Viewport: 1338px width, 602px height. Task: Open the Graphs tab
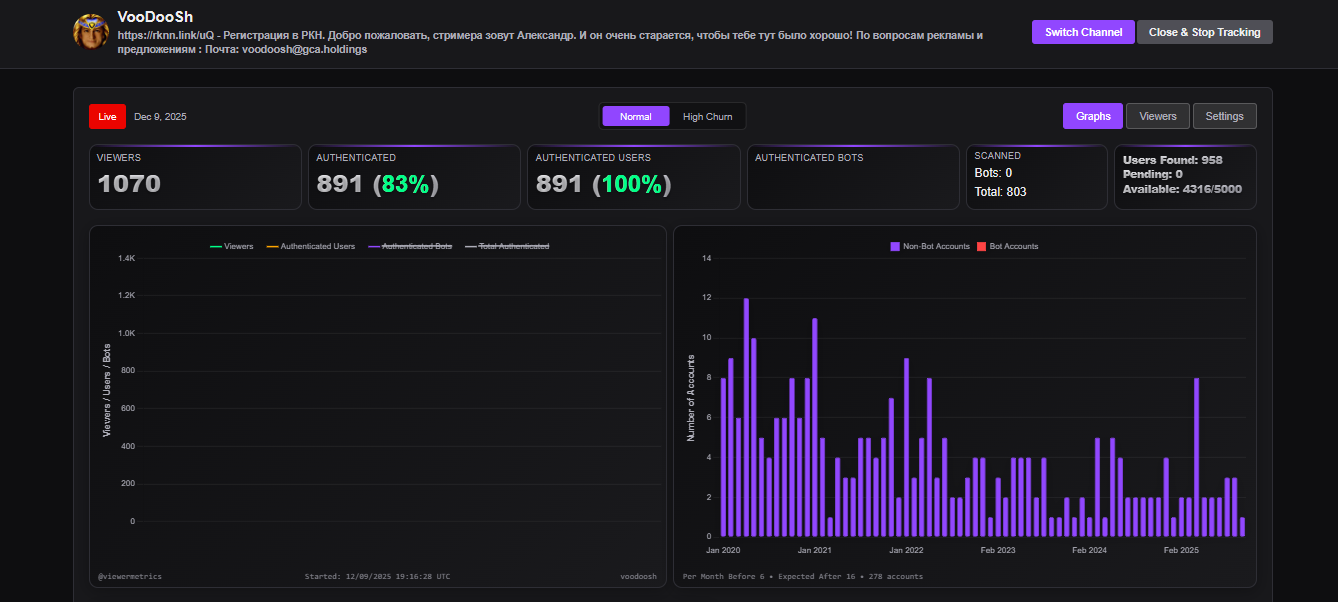pyautogui.click(x=1093, y=116)
